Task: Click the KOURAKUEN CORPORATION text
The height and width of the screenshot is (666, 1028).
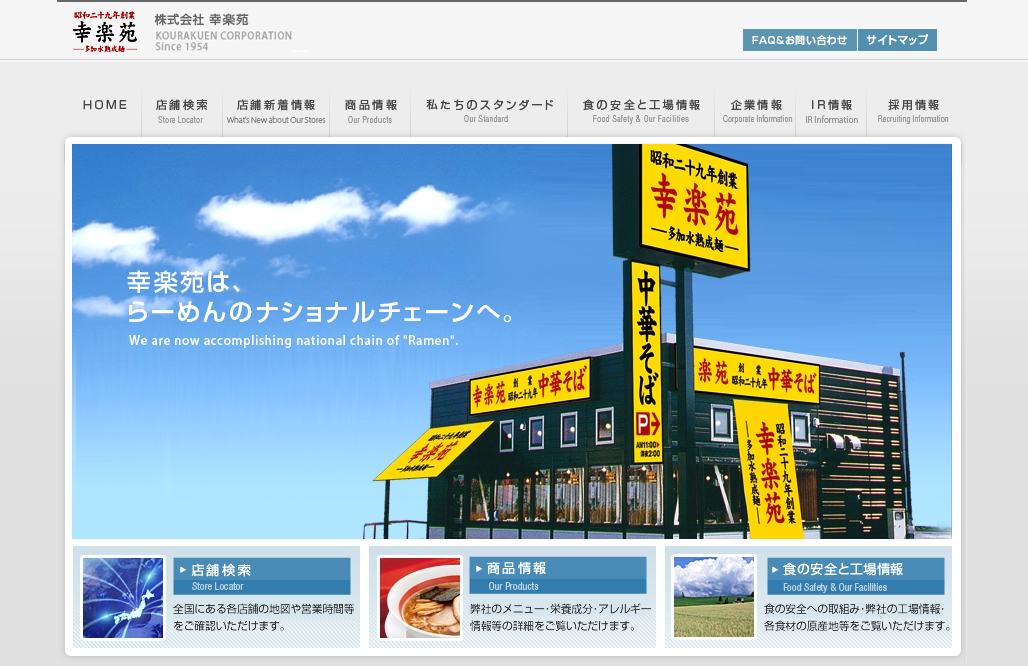Action: [224, 35]
